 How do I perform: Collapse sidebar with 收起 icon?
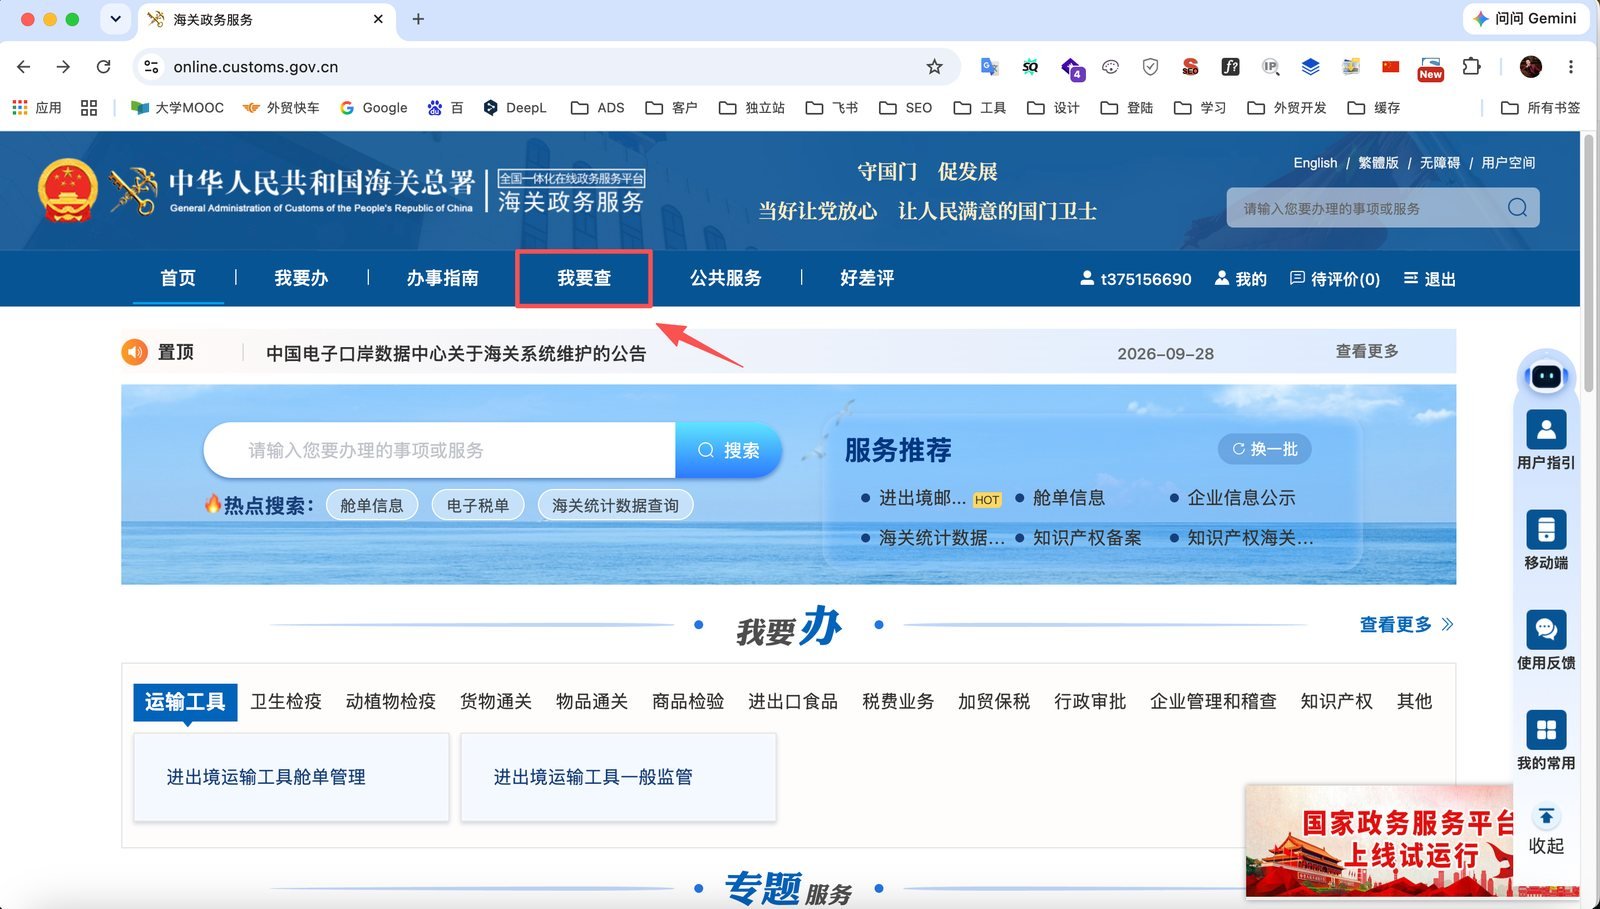1546,818
